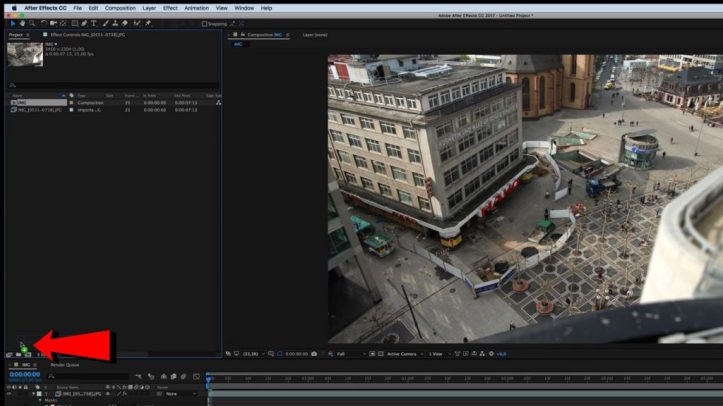Image resolution: width=723 pixels, height=406 pixels.
Task: Select the Selection arrow tool
Action: coord(13,23)
